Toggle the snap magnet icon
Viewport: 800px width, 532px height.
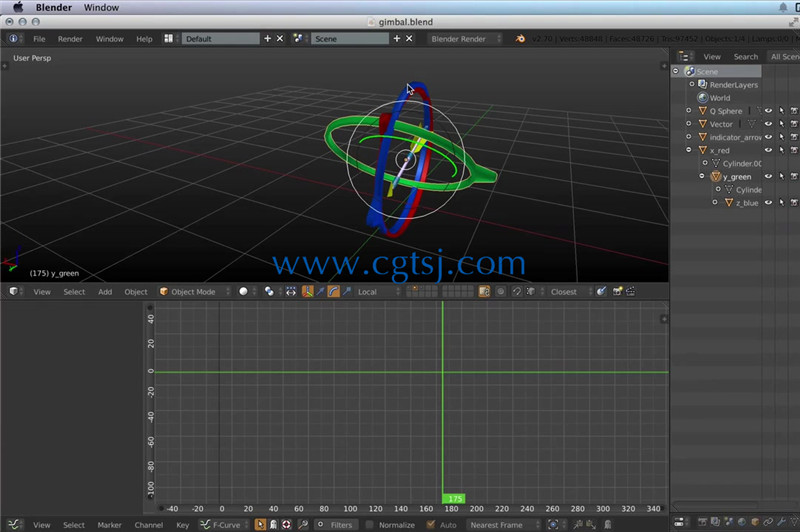pos(517,291)
